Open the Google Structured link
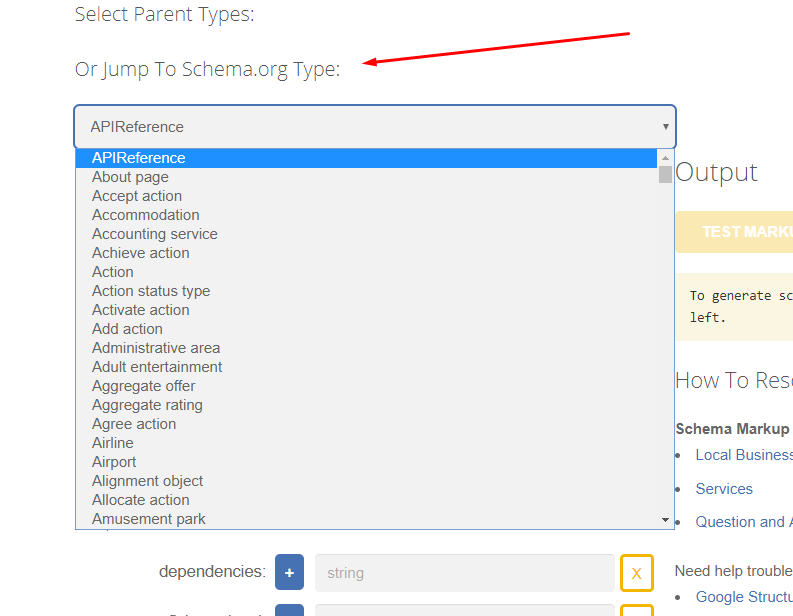The width and height of the screenshot is (793, 616). pos(744,597)
